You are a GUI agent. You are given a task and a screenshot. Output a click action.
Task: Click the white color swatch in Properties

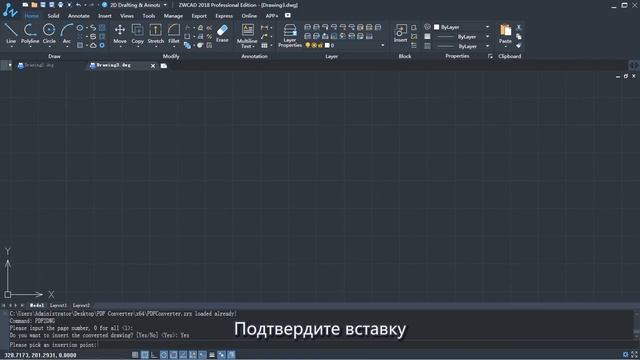pyautogui.click(x=436, y=27)
